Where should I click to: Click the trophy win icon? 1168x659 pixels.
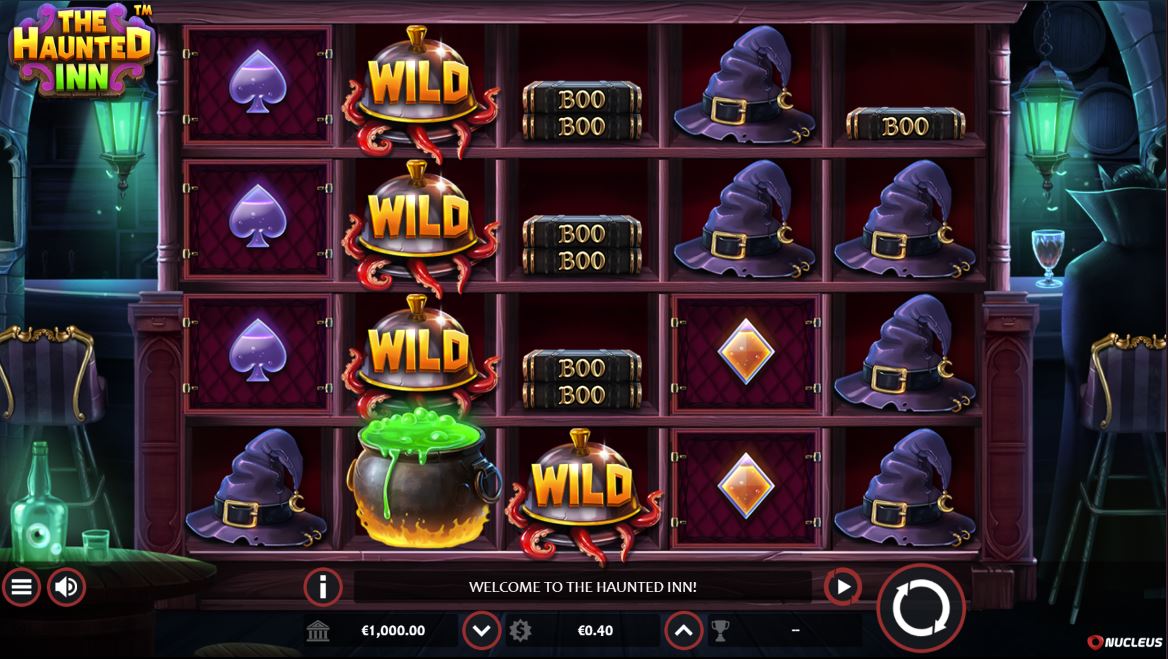[x=720, y=631]
